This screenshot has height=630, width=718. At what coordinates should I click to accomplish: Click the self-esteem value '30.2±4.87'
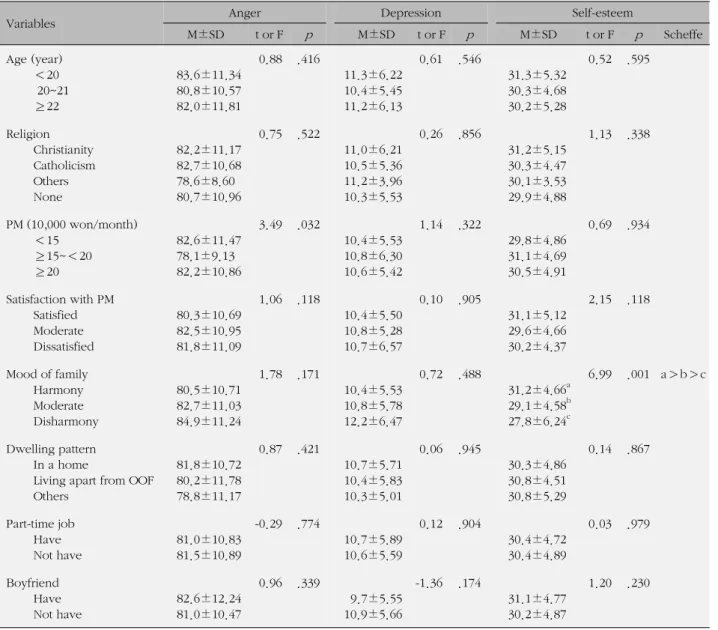pyautogui.click(x=537, y=614)
